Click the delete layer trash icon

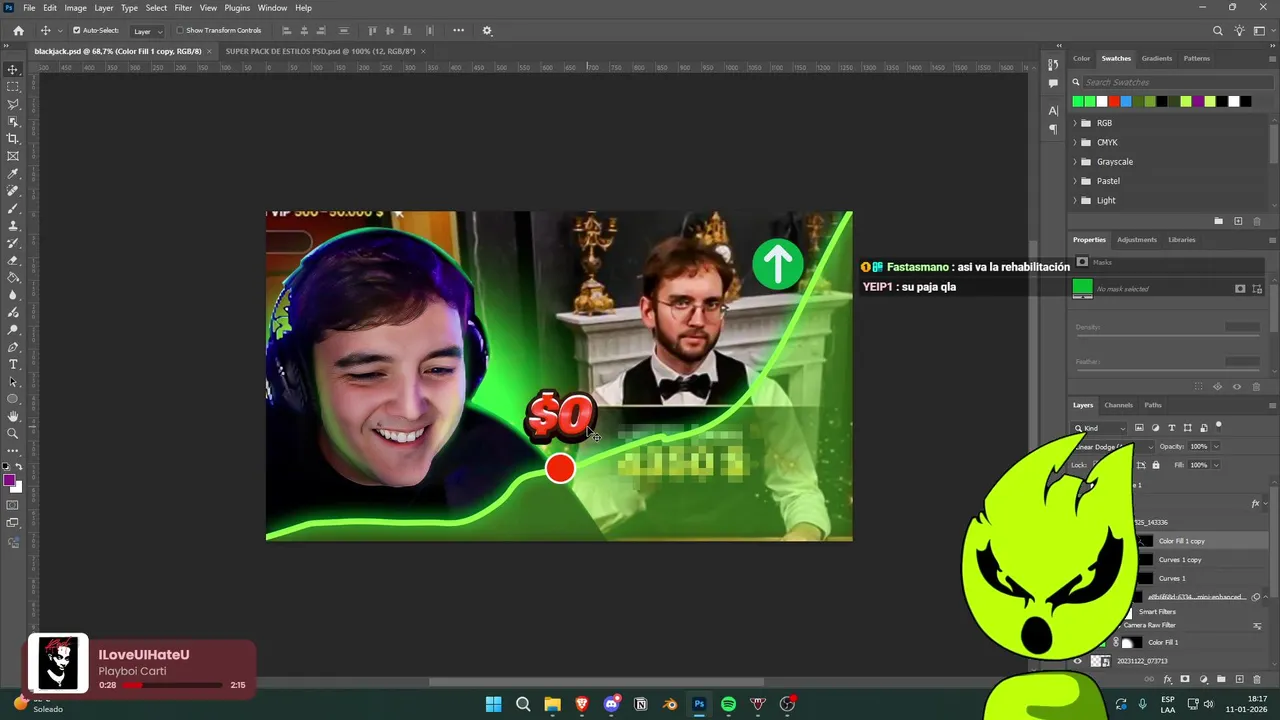click(x=1257, y=680)
